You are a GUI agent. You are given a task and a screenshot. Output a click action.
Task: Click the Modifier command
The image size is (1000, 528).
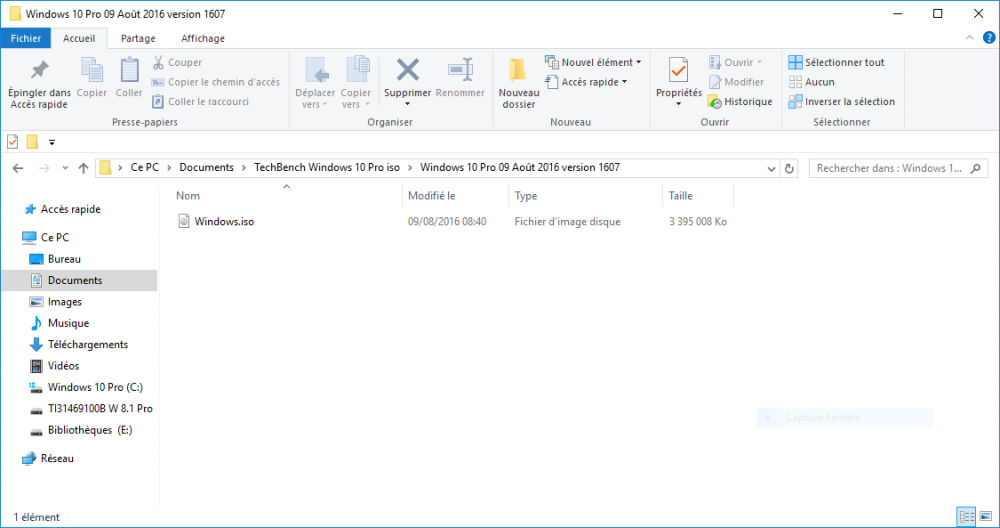point(736,82)
